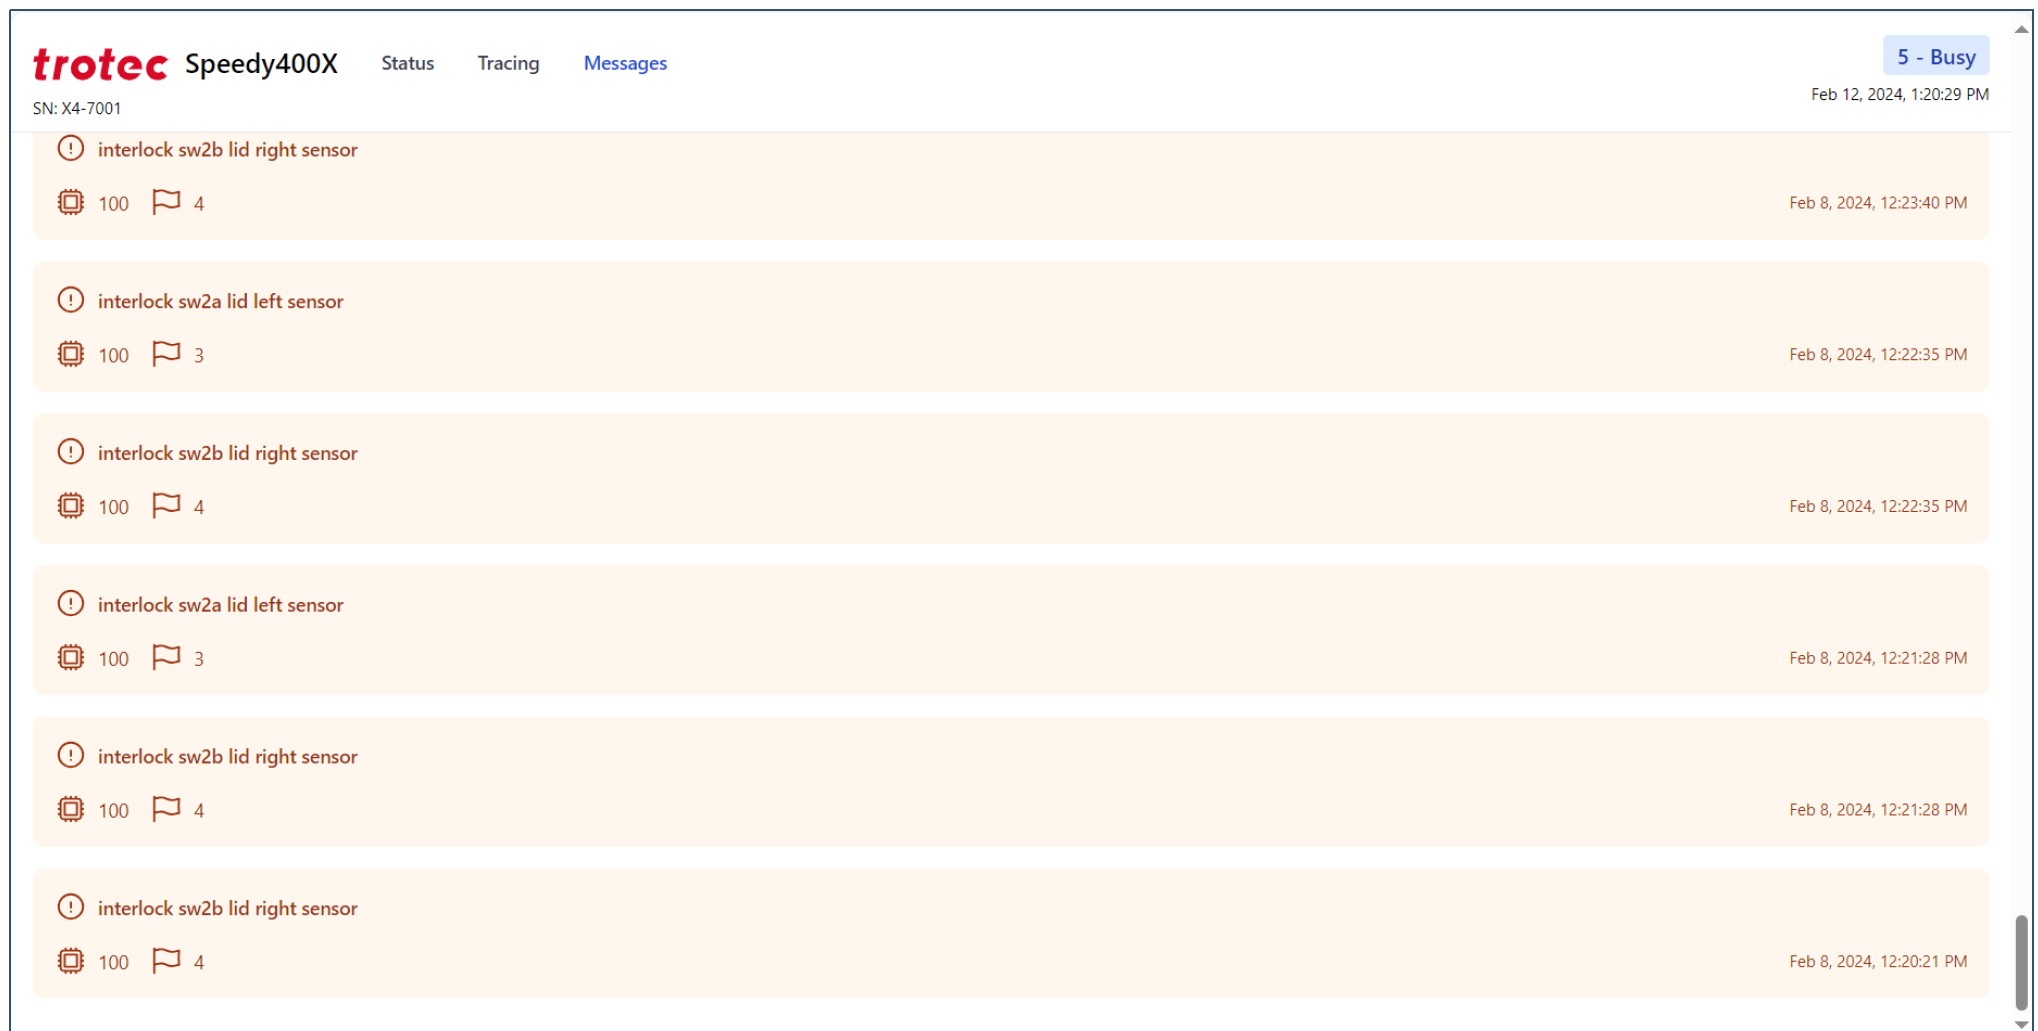This screenshot has width=2038, height=1031.
Task: Click warning icon of sw2a message at 12:21:28
Action: (71, 604)
